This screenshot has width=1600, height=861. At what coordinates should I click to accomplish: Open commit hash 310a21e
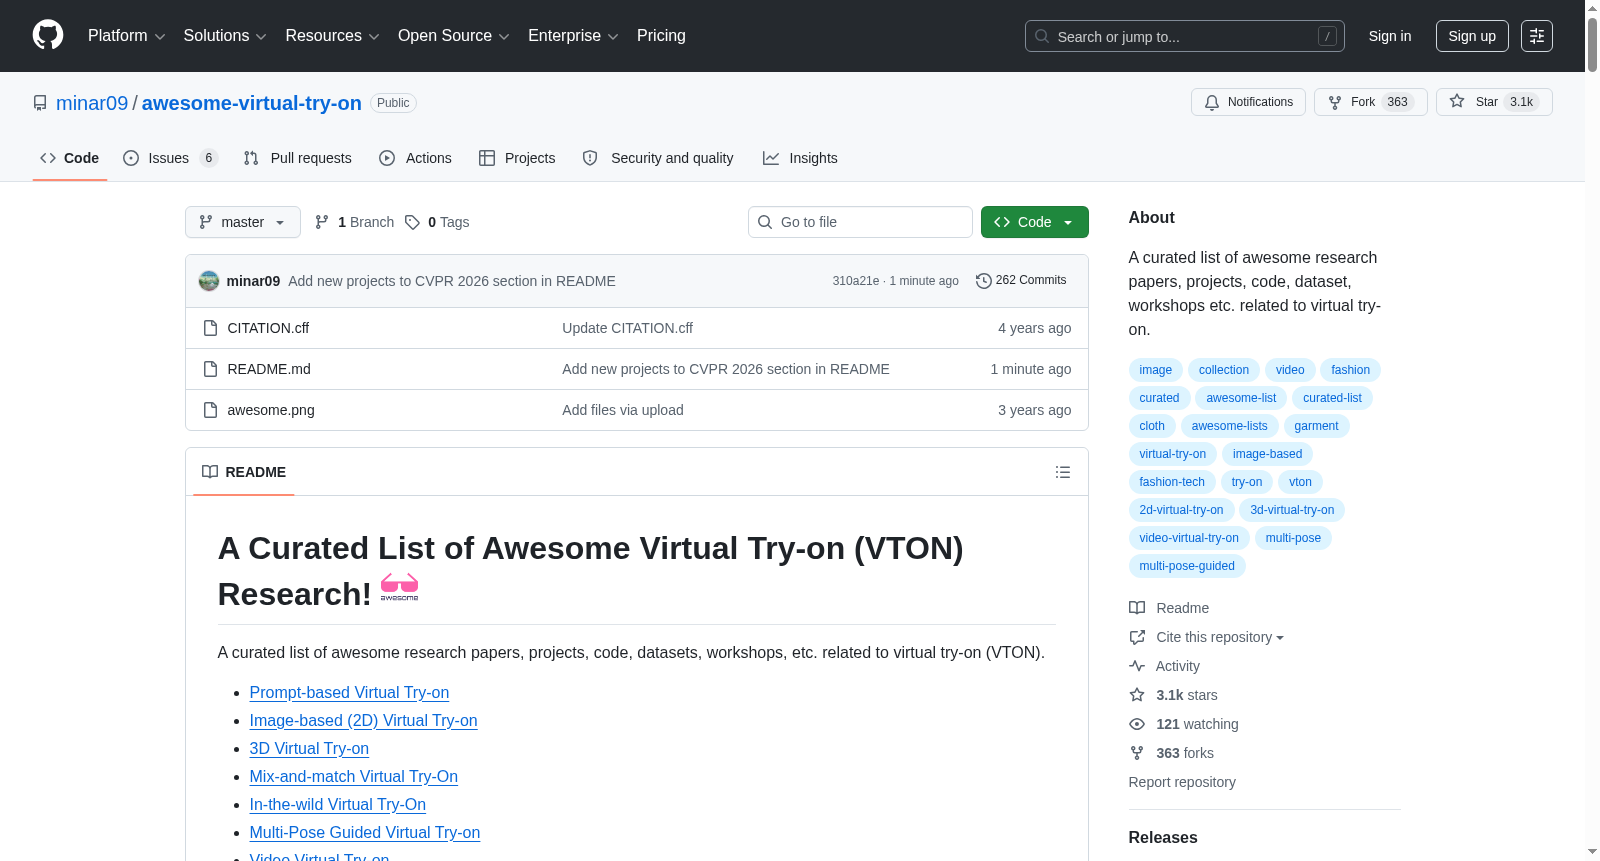856,281
